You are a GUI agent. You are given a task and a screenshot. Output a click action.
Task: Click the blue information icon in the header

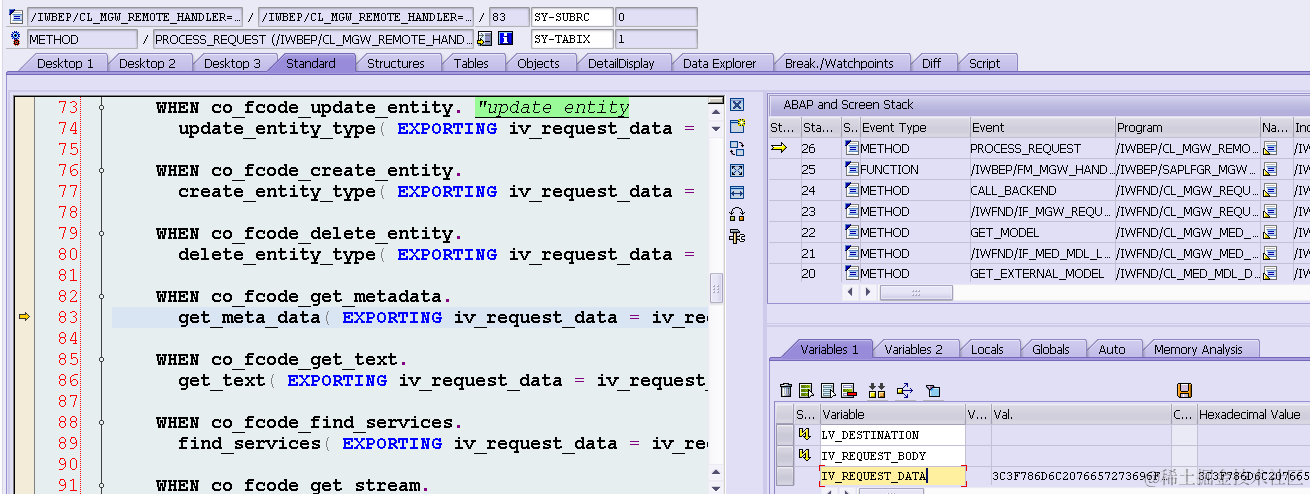point(505,39)
